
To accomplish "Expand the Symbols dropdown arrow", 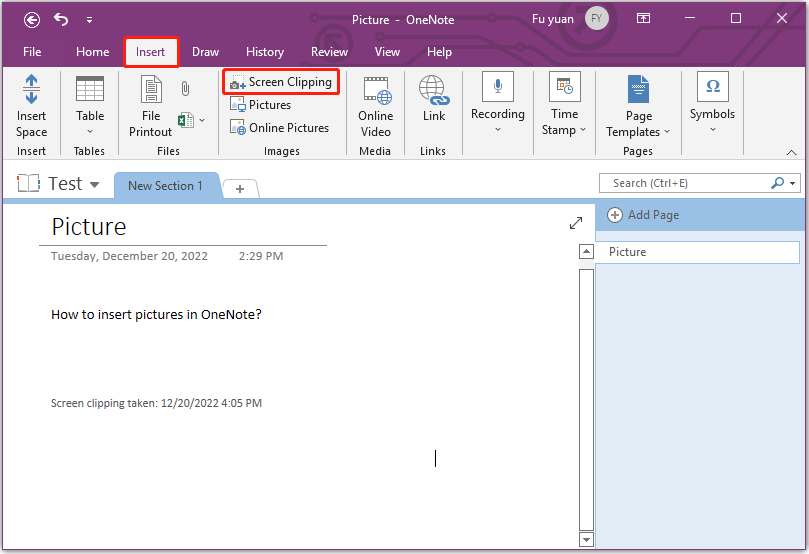I will [x=713, y=129].
